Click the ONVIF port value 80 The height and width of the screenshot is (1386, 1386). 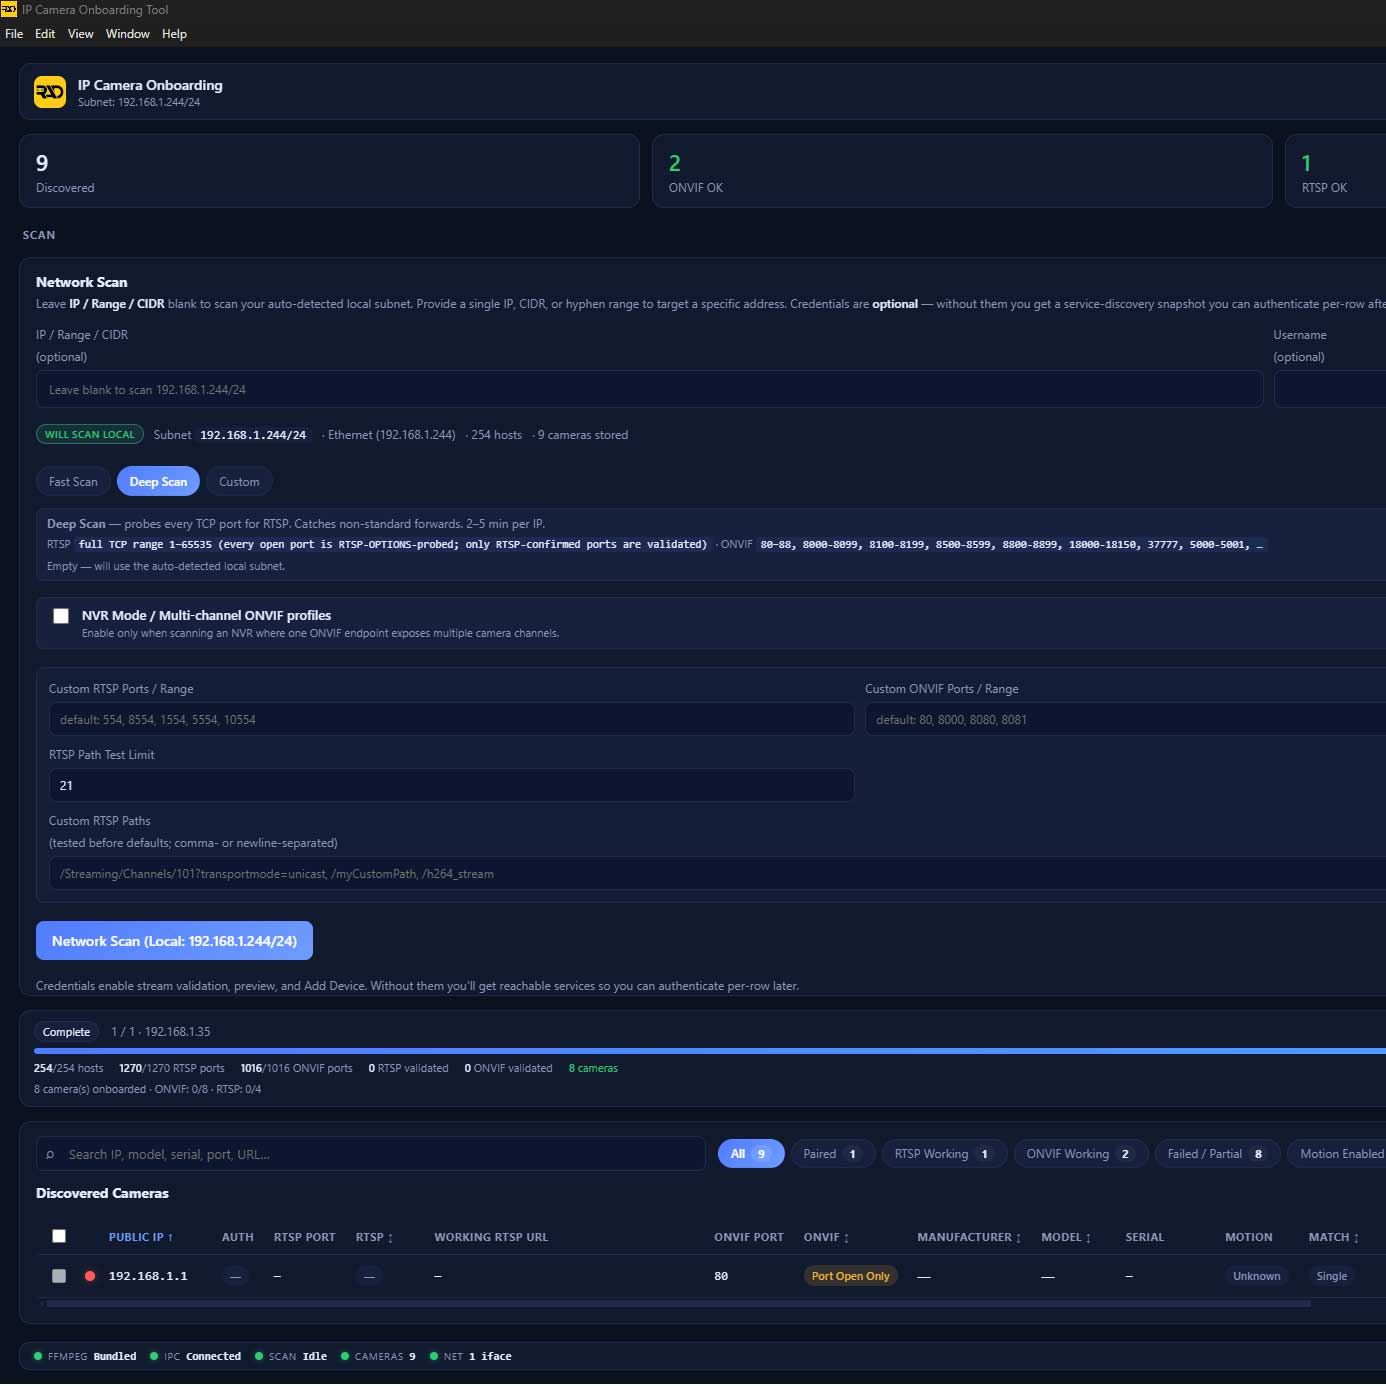(x=721, y=1276)
